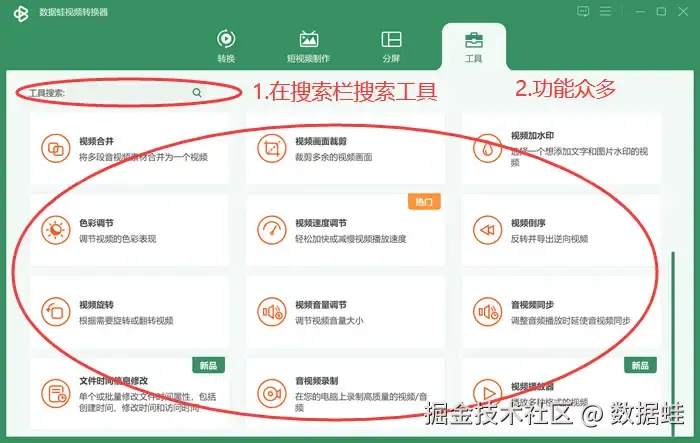Viewport: 700px width, 443px height.
Task: Click the description 调整音频播放时延使音视频同步
Action: 571,320
